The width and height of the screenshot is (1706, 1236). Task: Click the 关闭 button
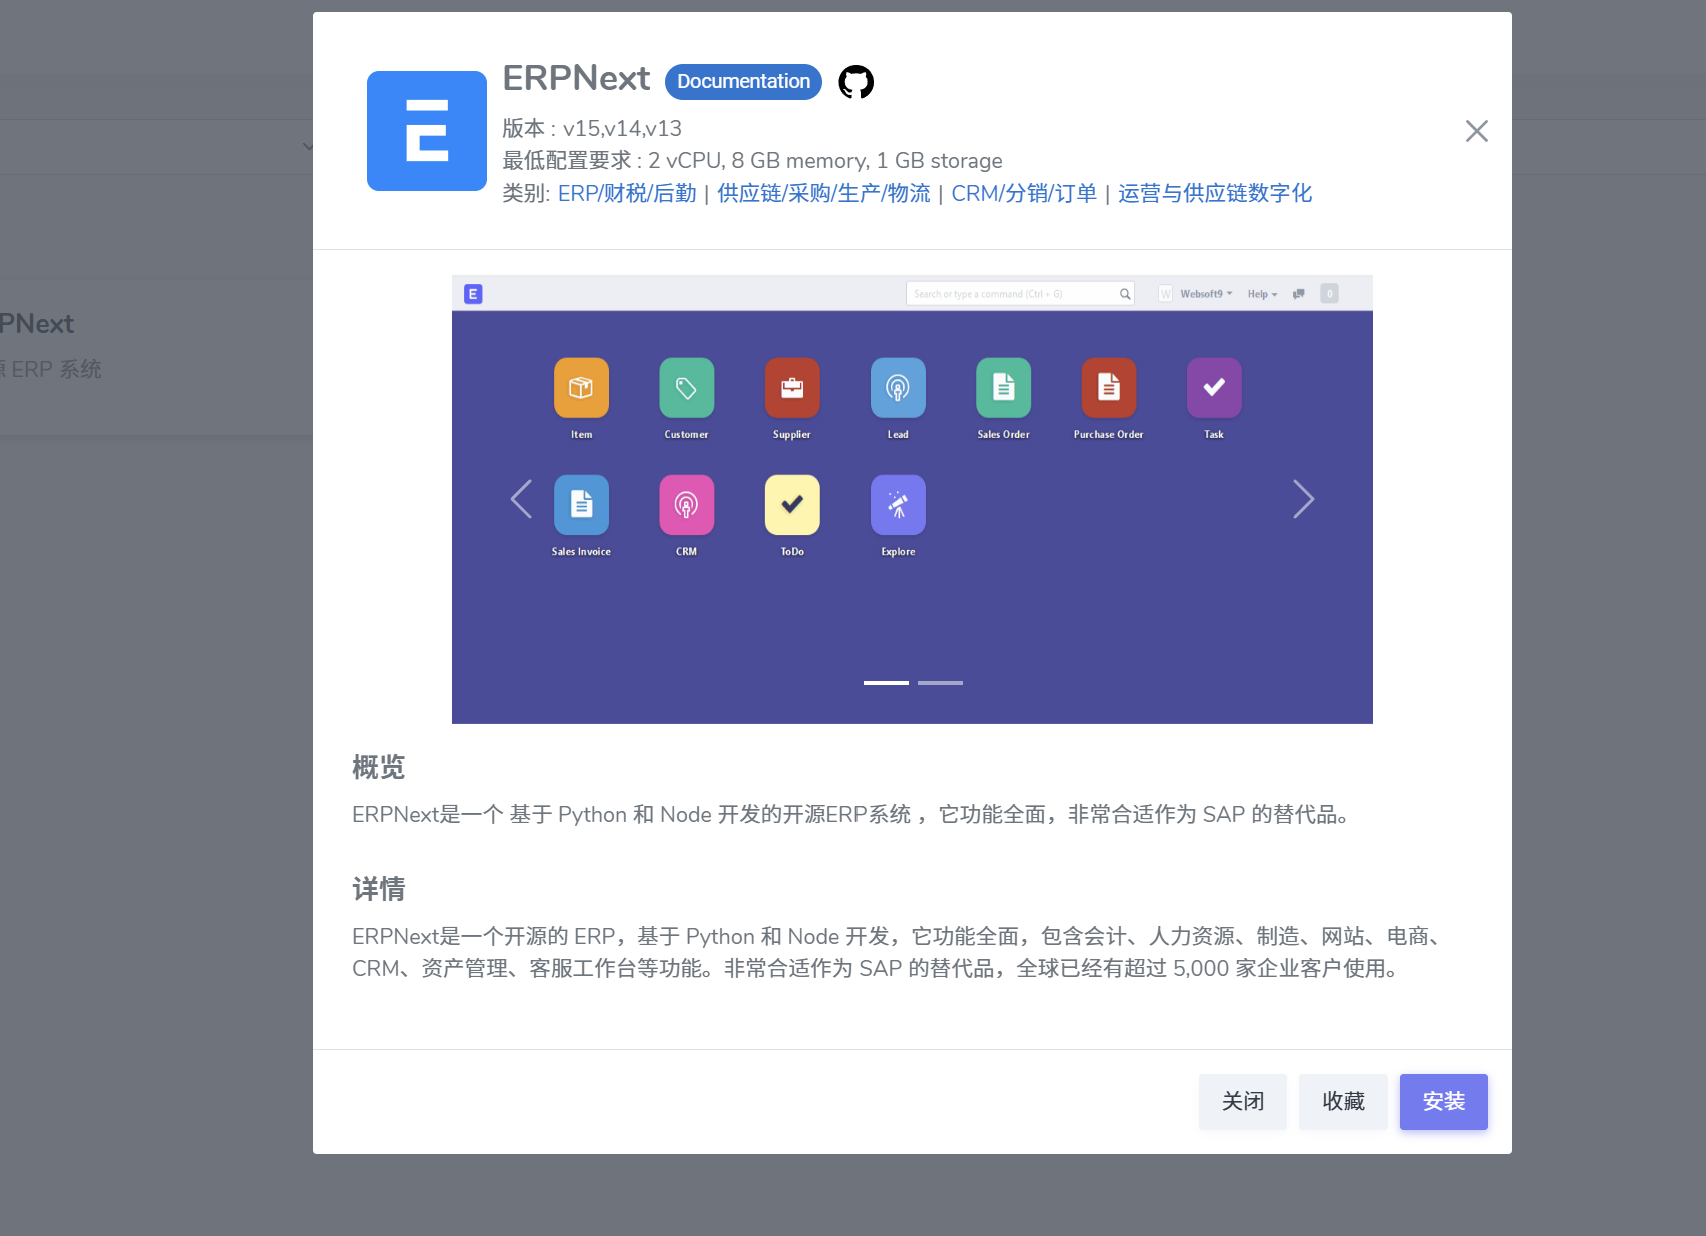tap(1243, 1102)
